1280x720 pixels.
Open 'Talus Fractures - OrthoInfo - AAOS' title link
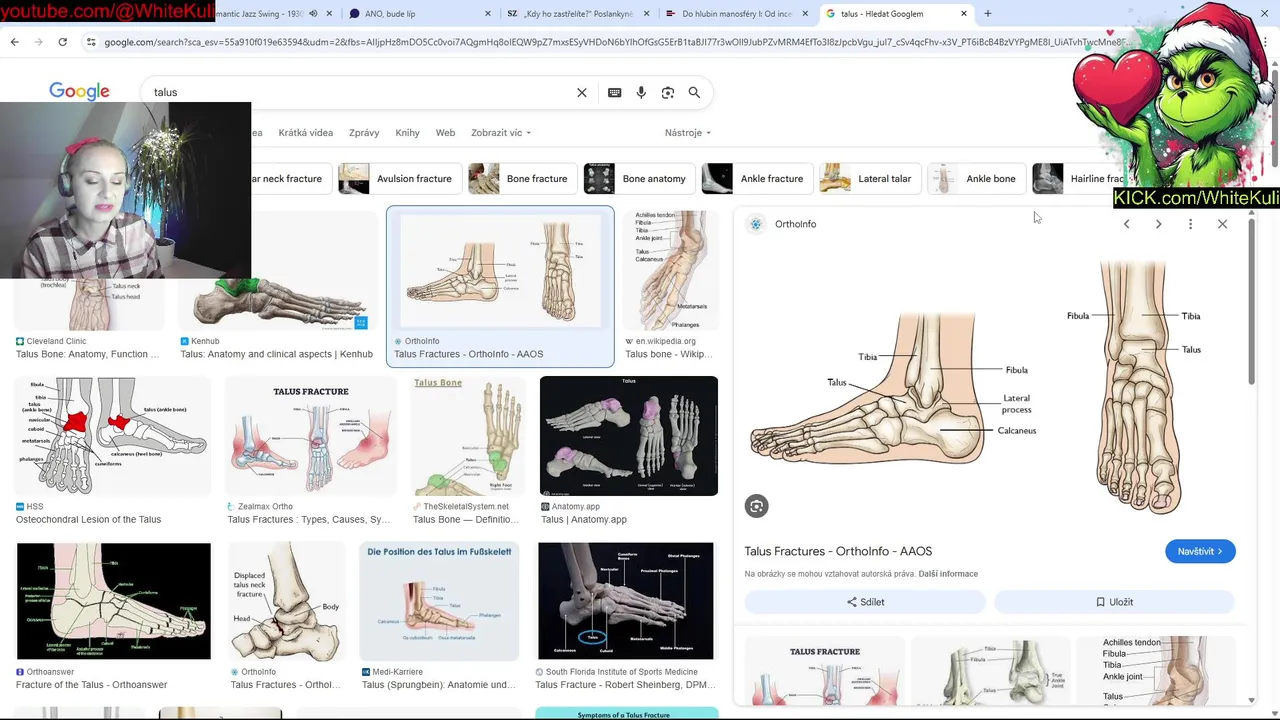point(838,551)
